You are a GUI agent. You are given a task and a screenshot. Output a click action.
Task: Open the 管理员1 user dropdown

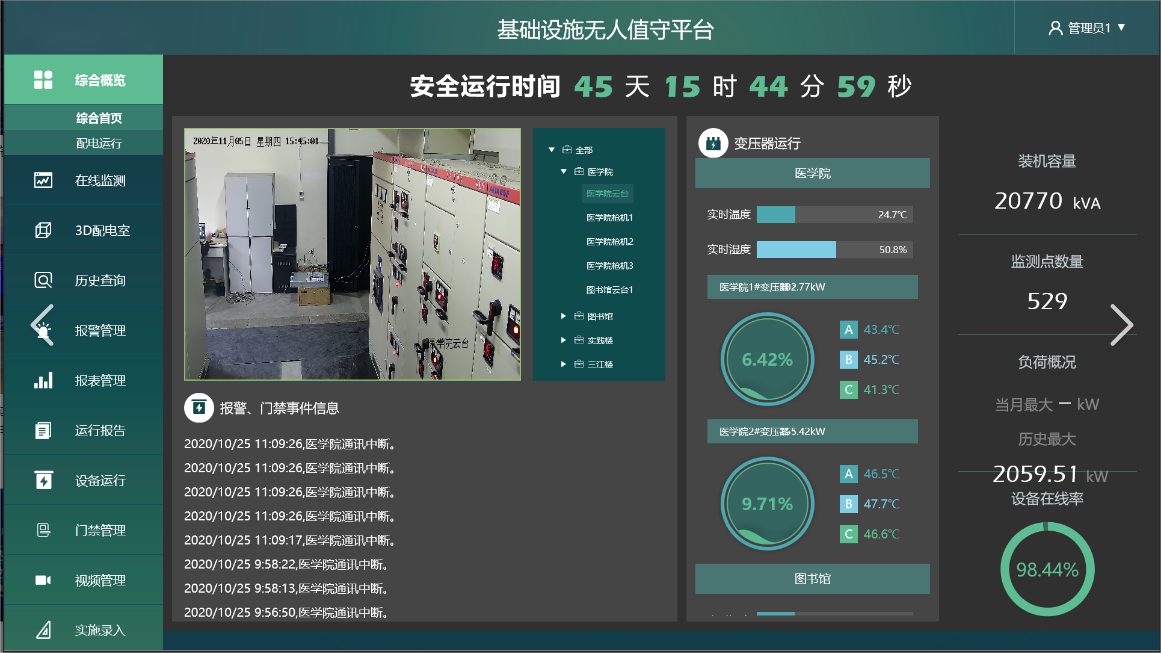[x=1087, y=28]
